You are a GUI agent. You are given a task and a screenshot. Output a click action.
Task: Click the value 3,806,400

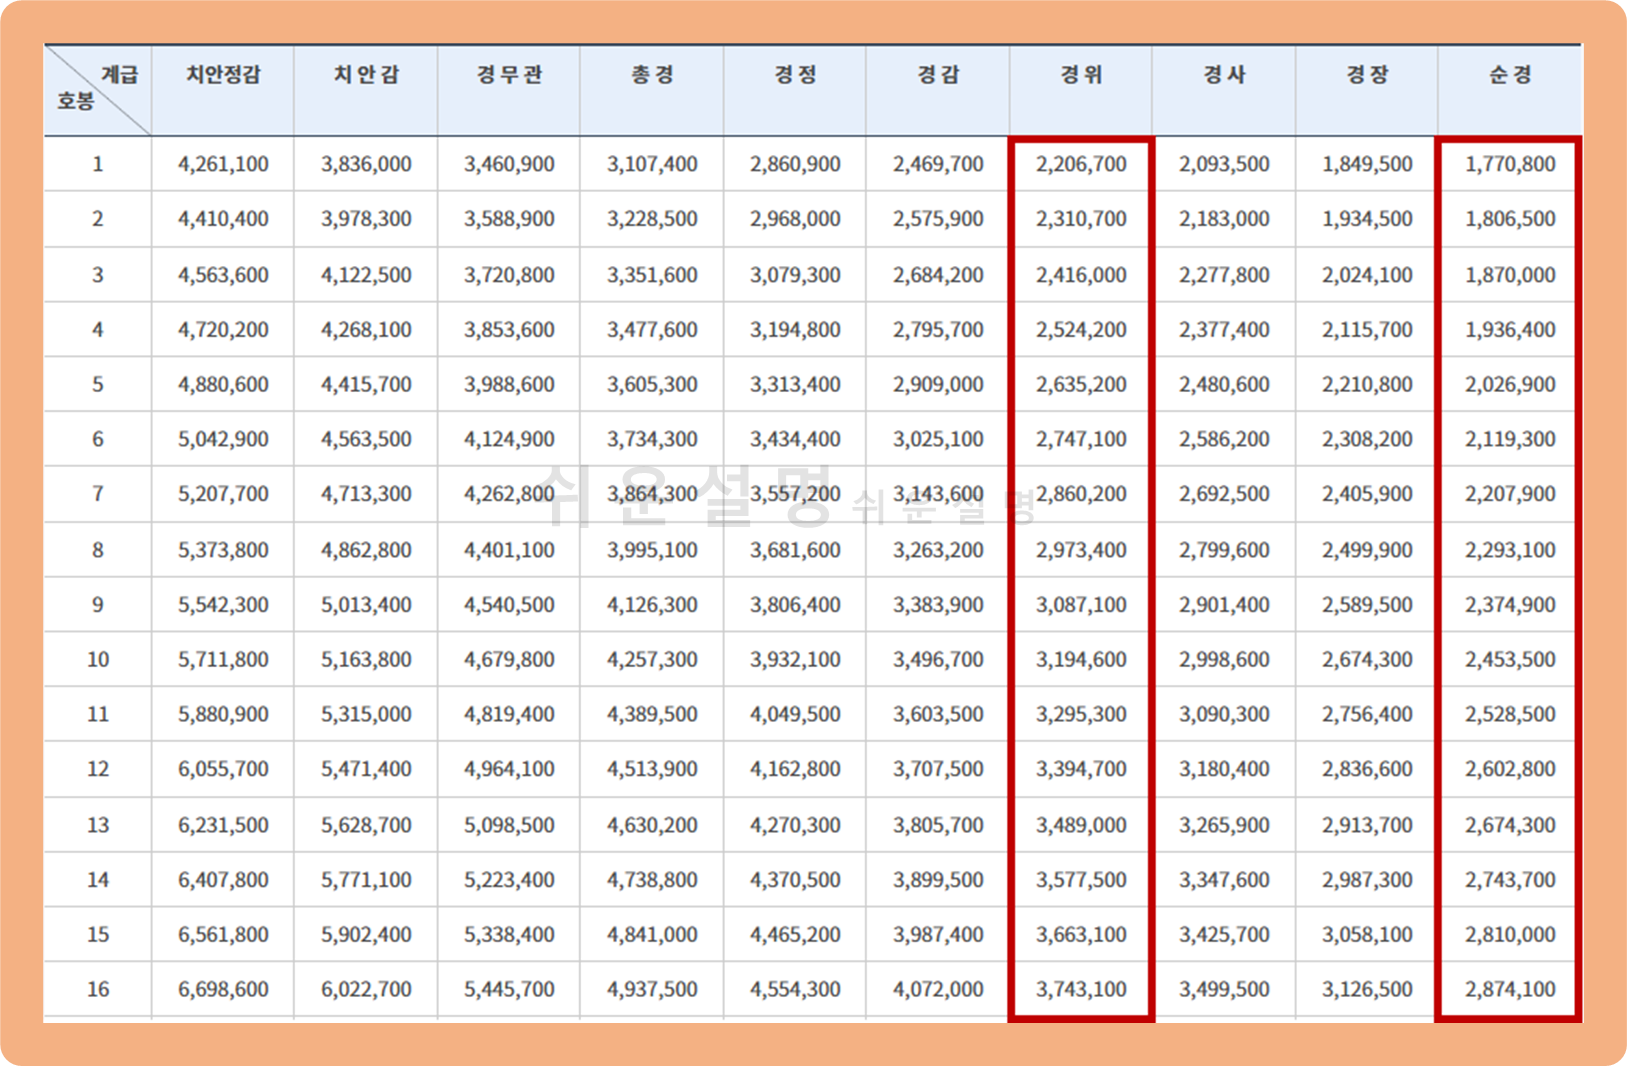(795, 605)
